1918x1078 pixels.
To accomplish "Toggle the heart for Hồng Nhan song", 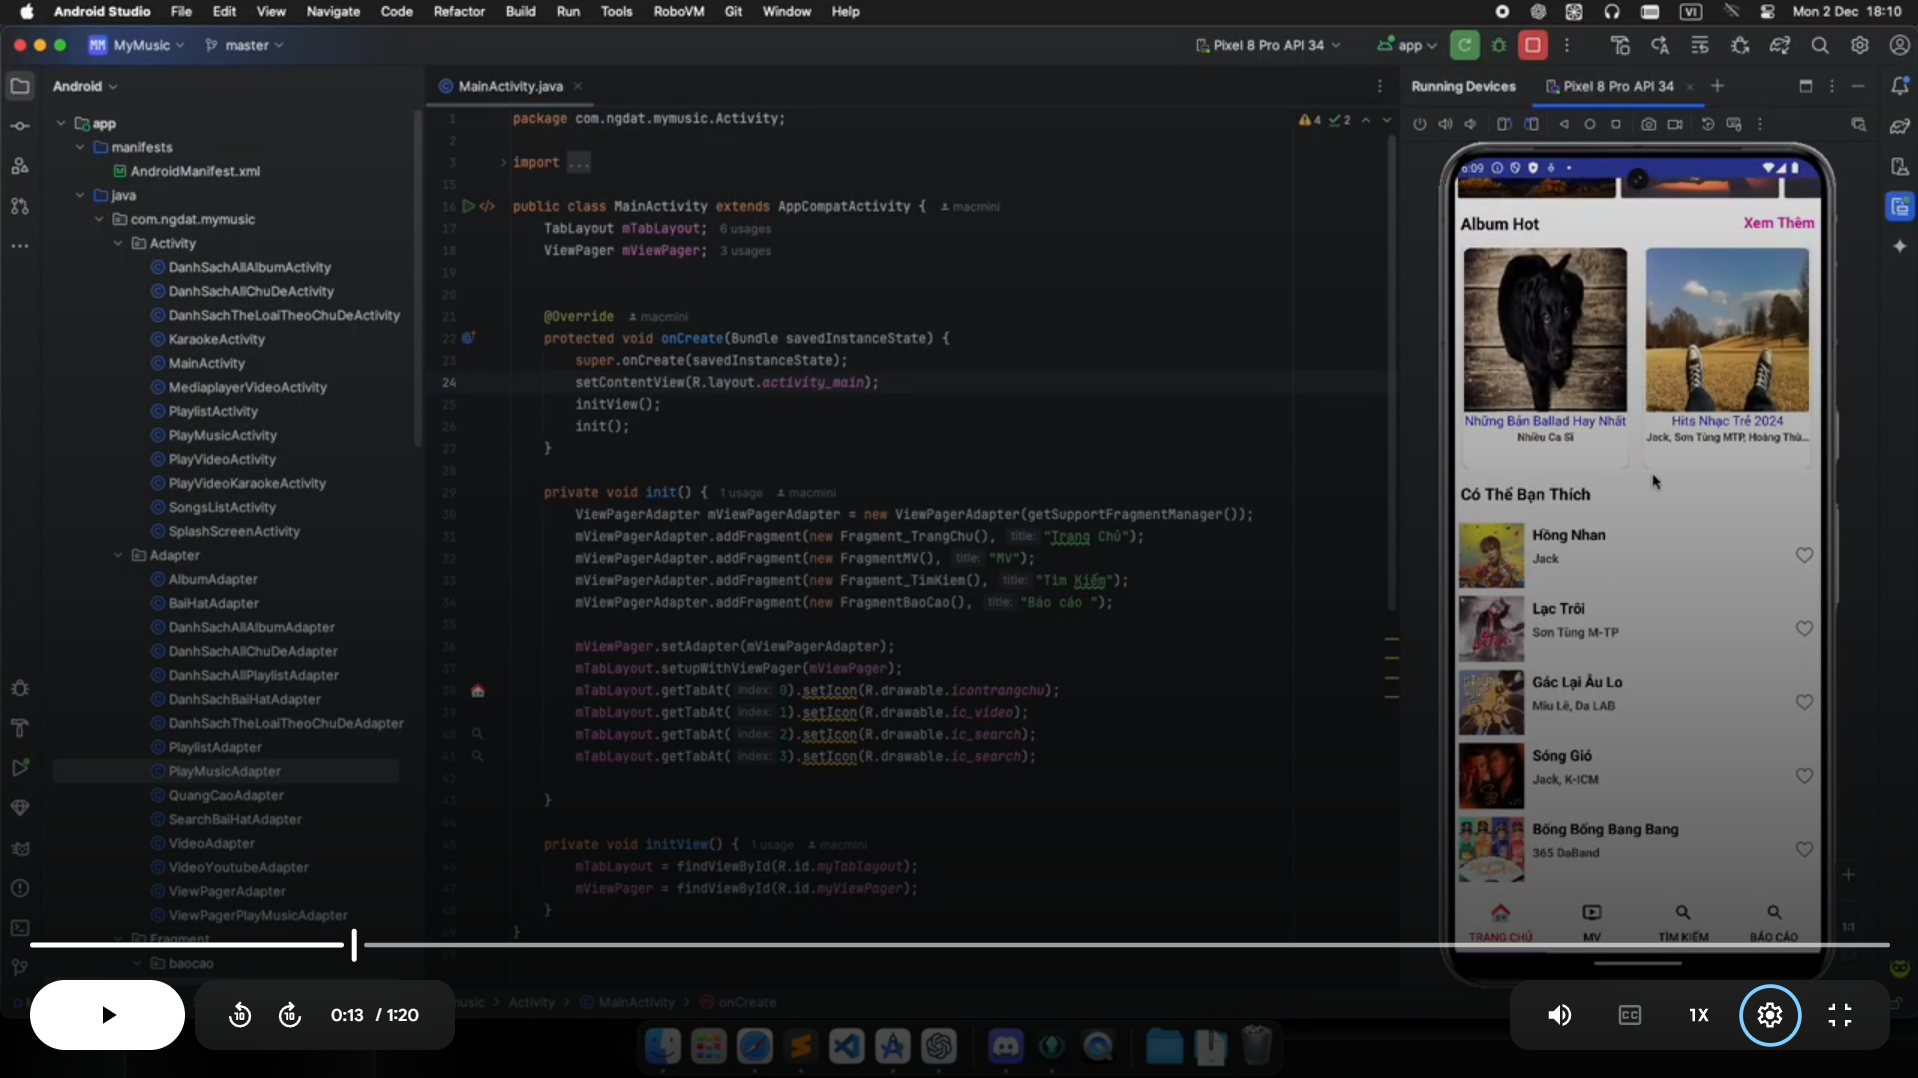I will [x=1804, y=555].
